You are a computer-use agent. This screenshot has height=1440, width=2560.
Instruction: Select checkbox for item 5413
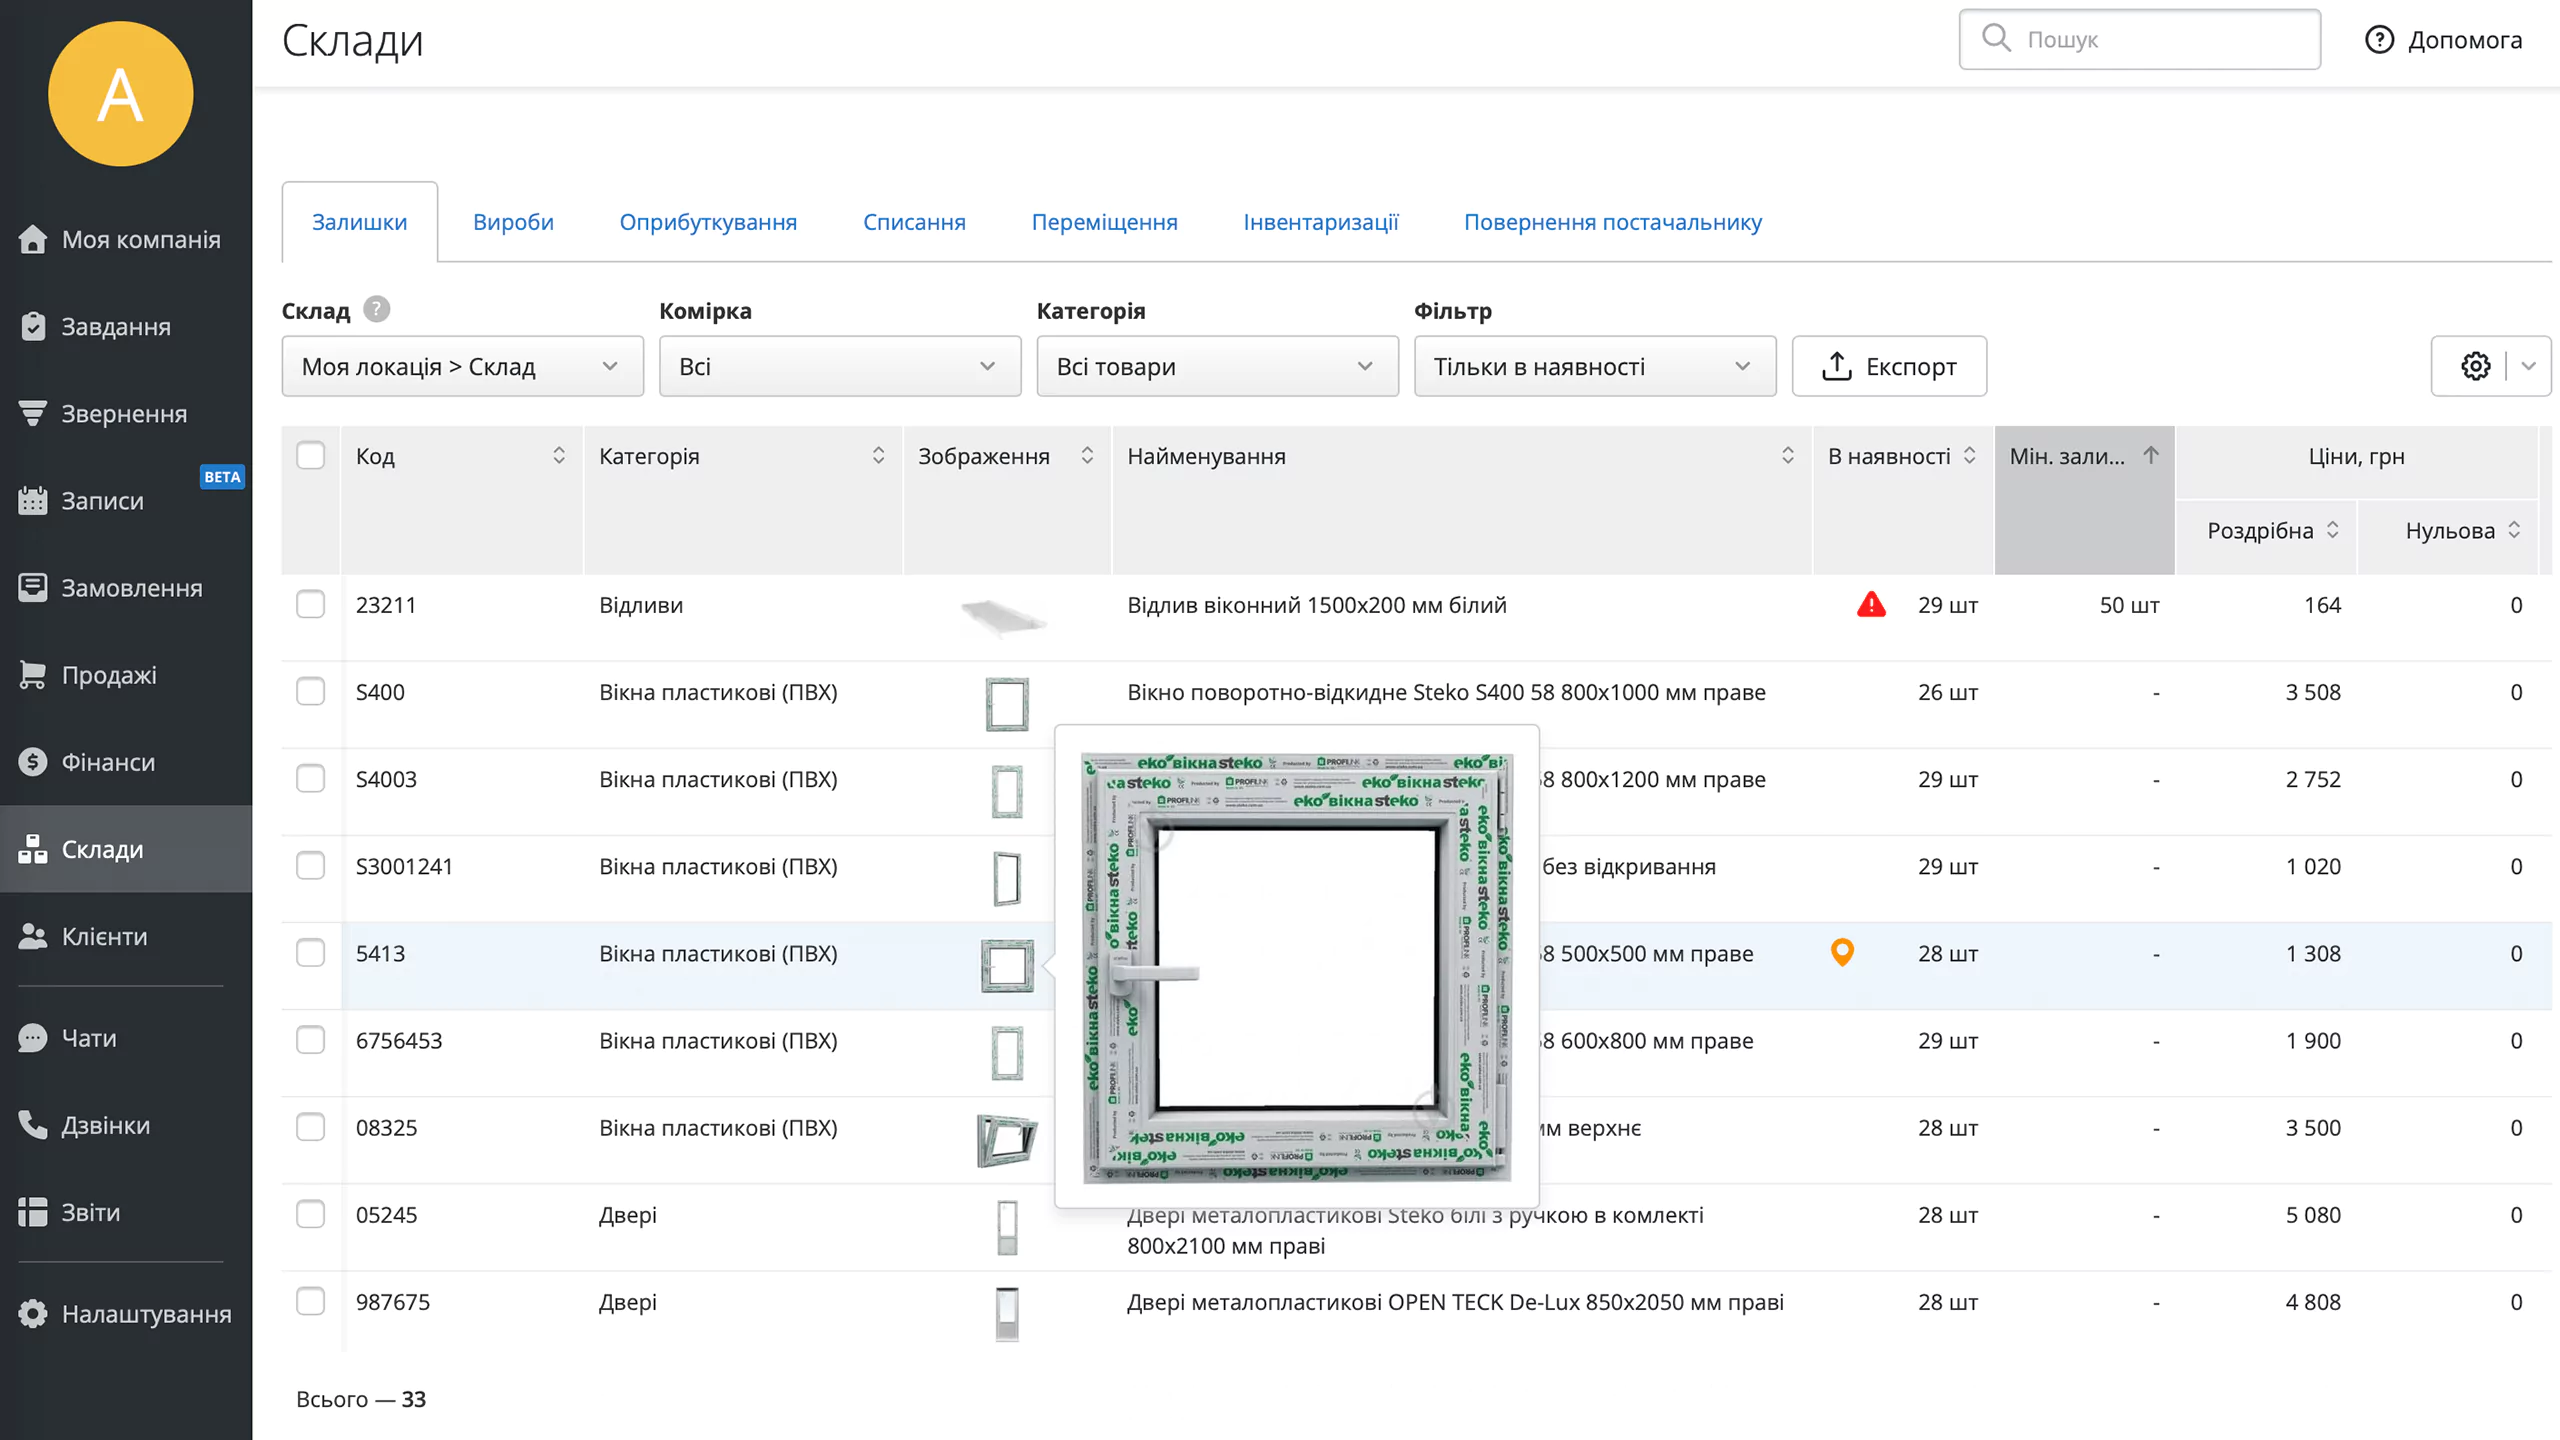pyautogui.click(x=311, y=953)
